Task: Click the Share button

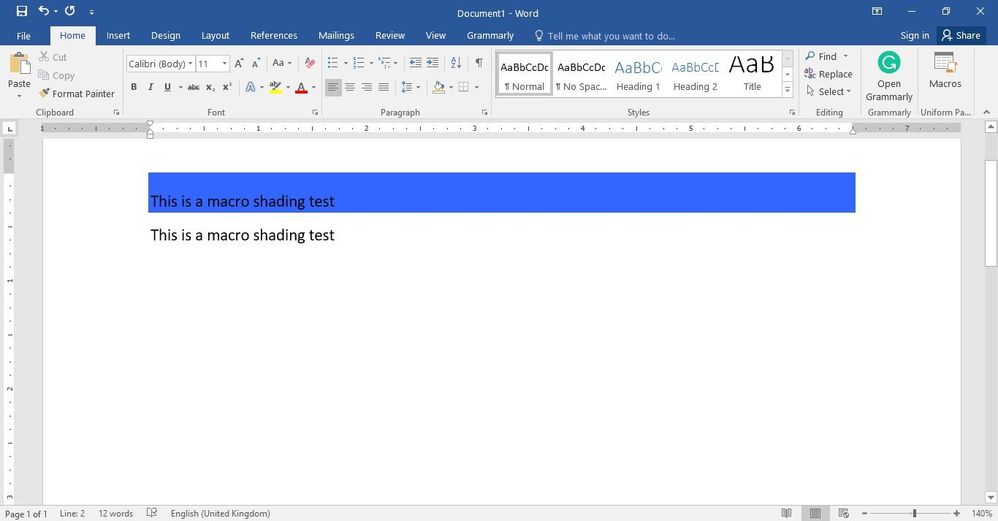Action: (x=961, y=36)
